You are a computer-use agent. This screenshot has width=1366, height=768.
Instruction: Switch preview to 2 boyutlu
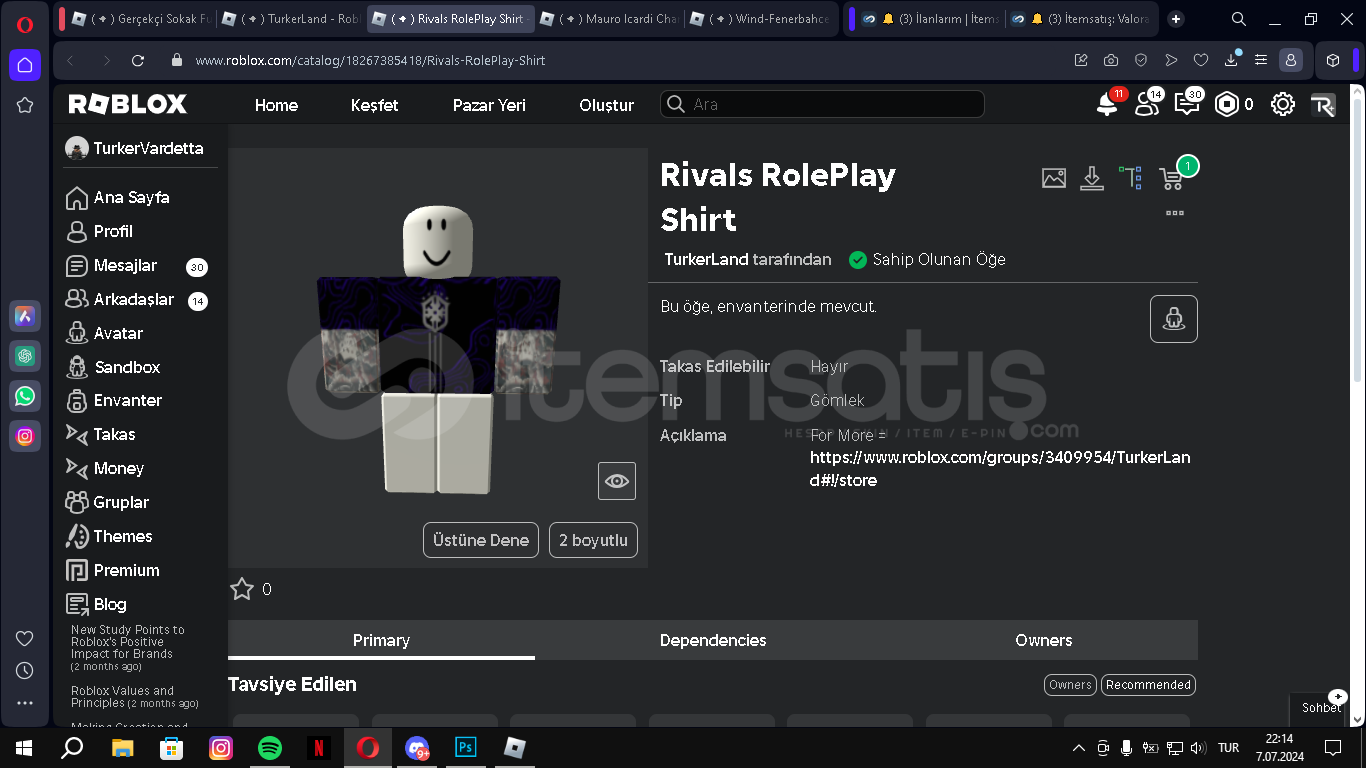click(593, 540)
